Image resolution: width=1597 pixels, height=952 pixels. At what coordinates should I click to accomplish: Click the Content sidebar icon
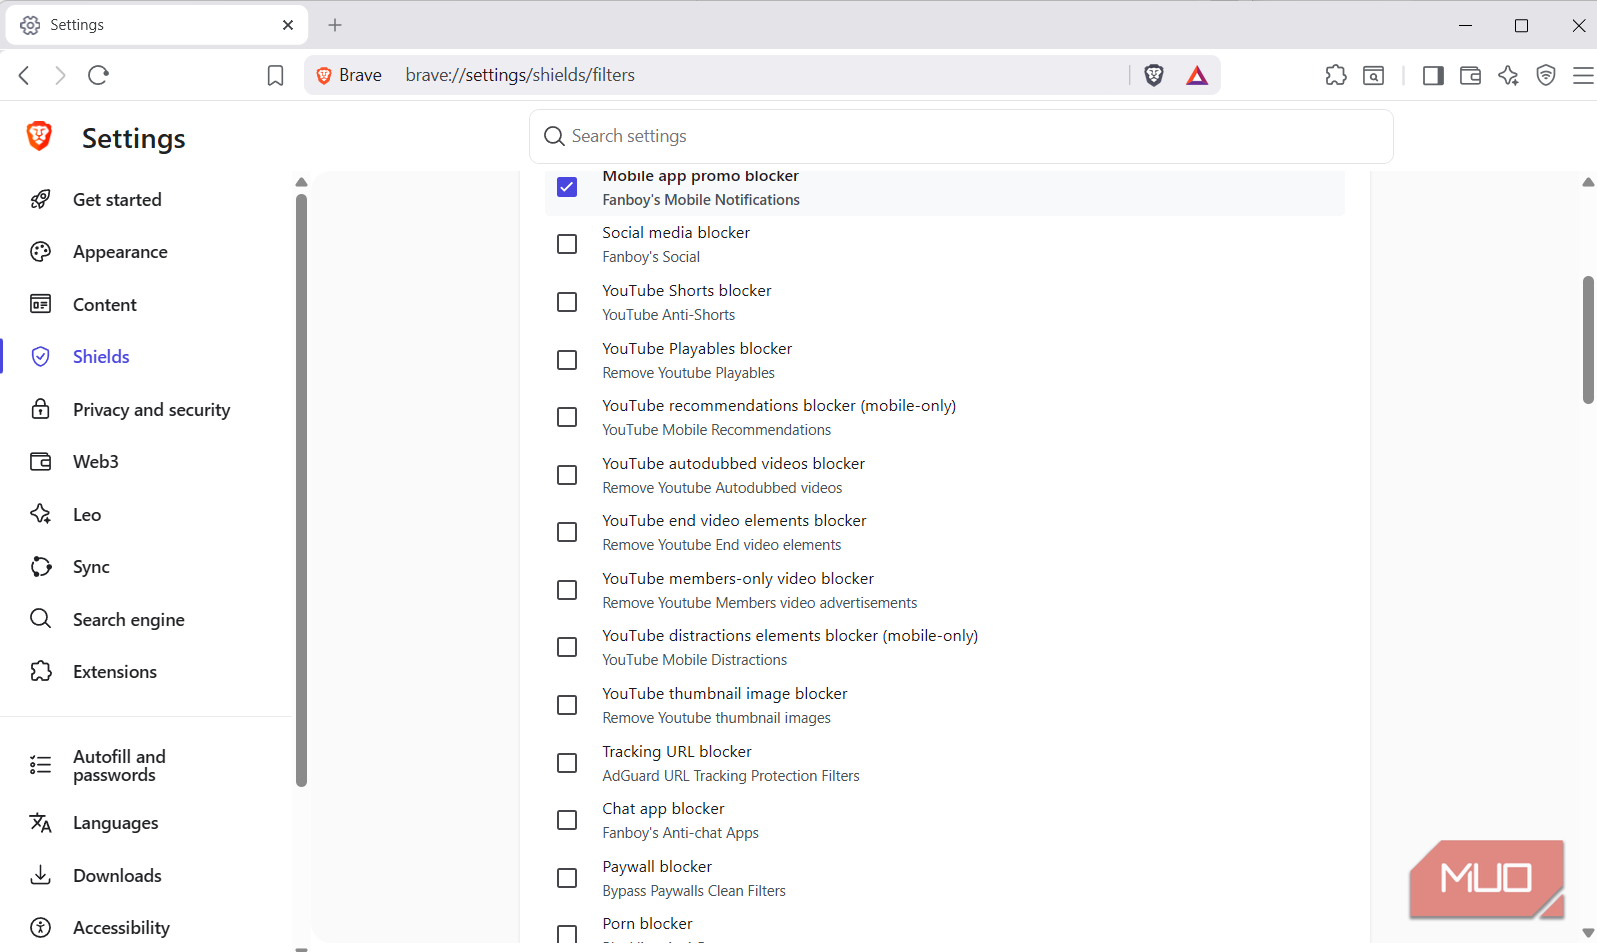41,304
